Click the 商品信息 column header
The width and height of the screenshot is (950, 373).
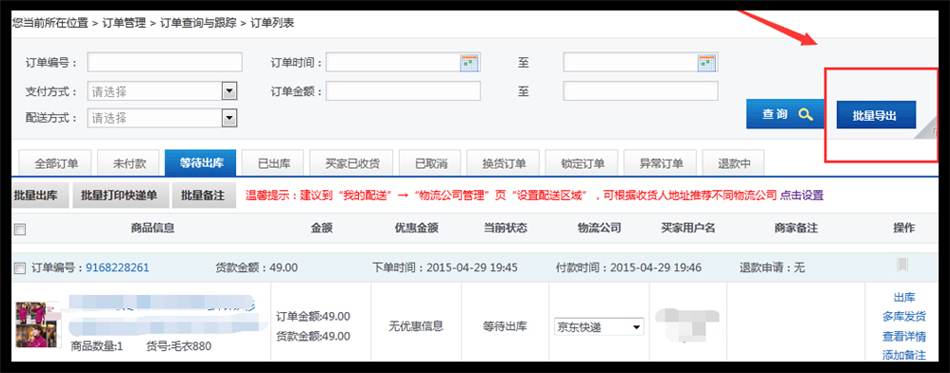(x=153, y=228)
